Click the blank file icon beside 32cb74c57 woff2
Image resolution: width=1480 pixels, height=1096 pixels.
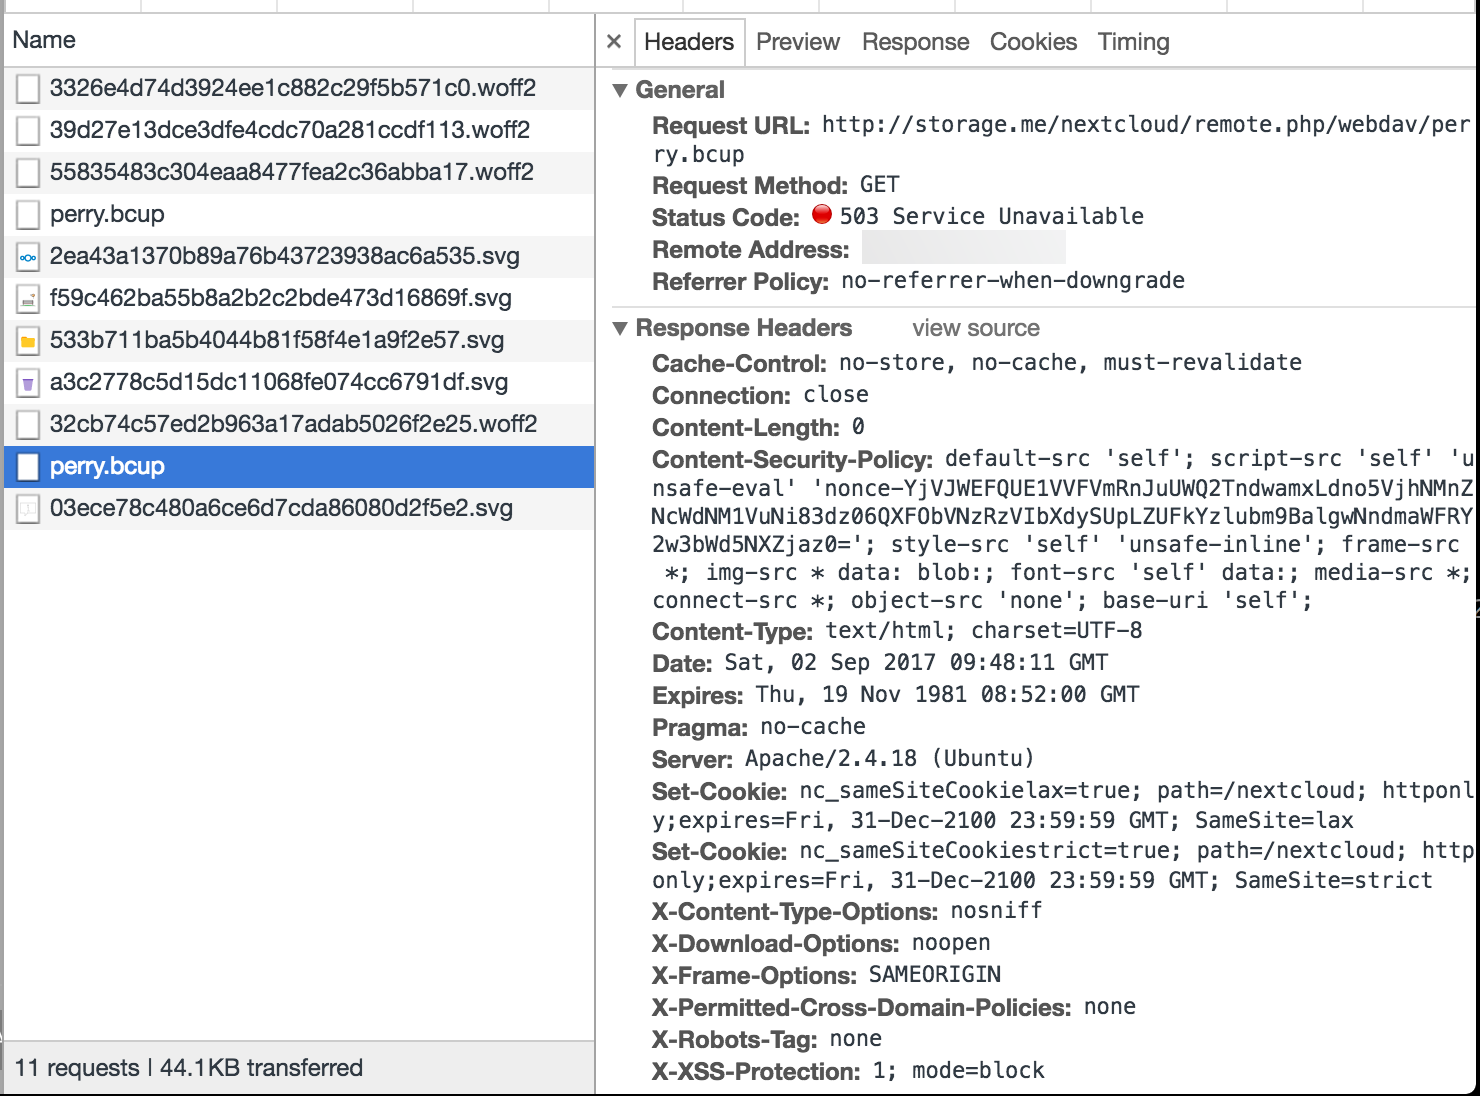pyautogui.click(x=27, y=424)
